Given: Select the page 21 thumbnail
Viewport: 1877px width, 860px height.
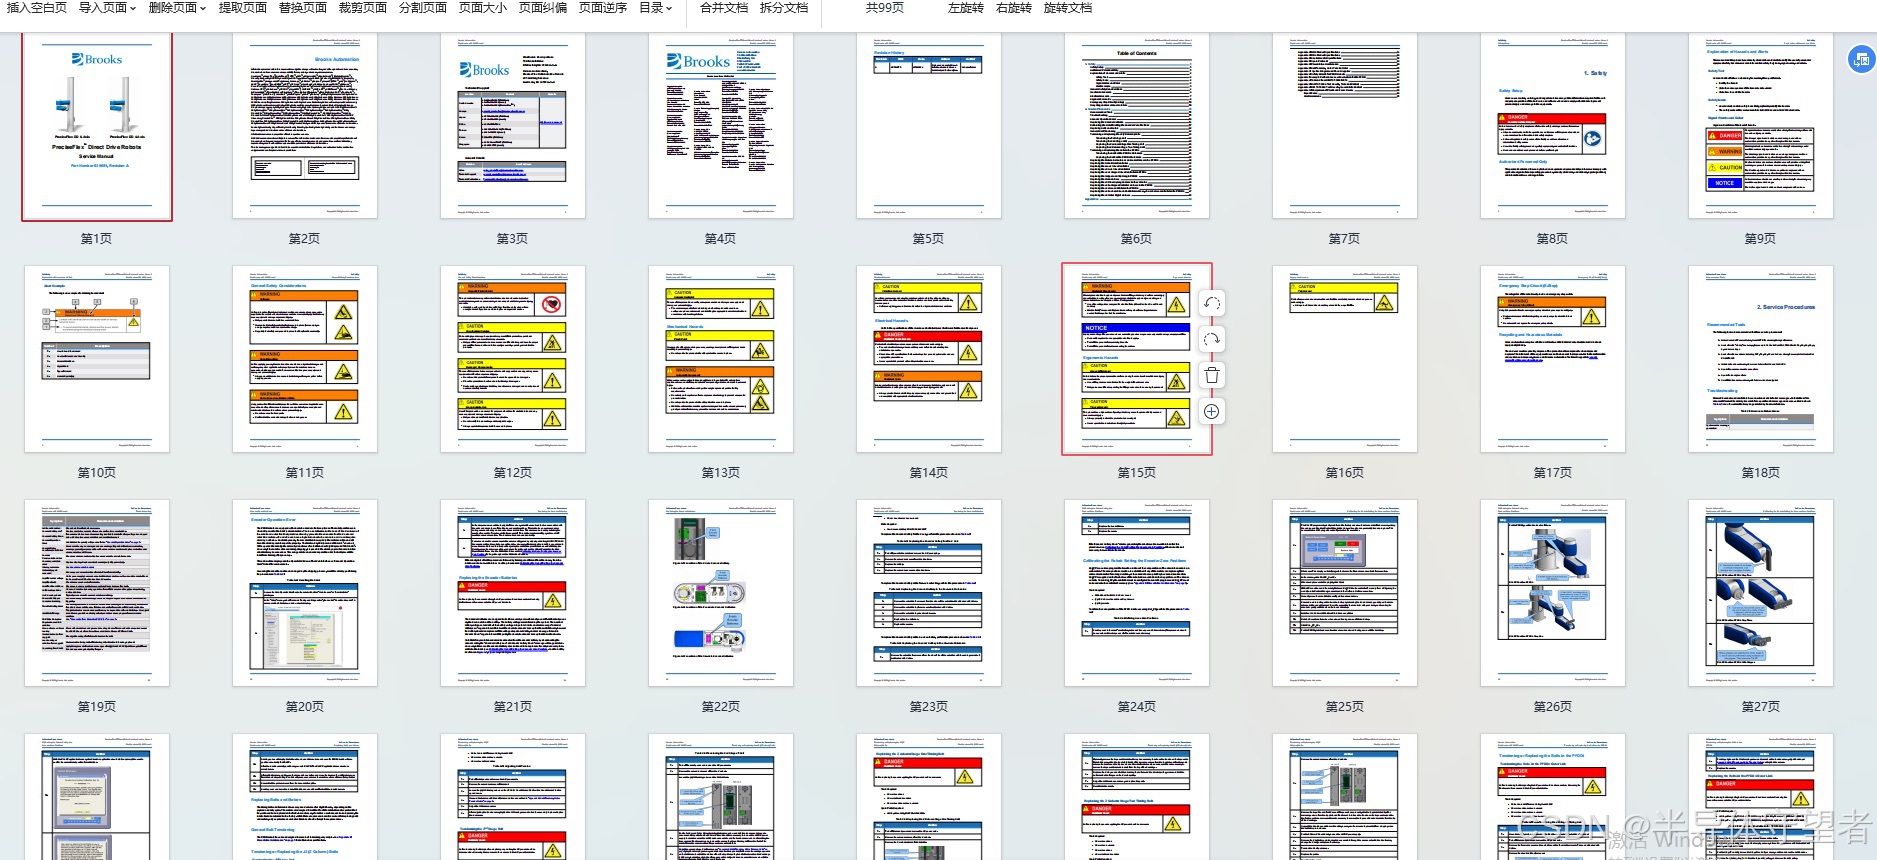Looking at the screenshot, I should 513,593.
